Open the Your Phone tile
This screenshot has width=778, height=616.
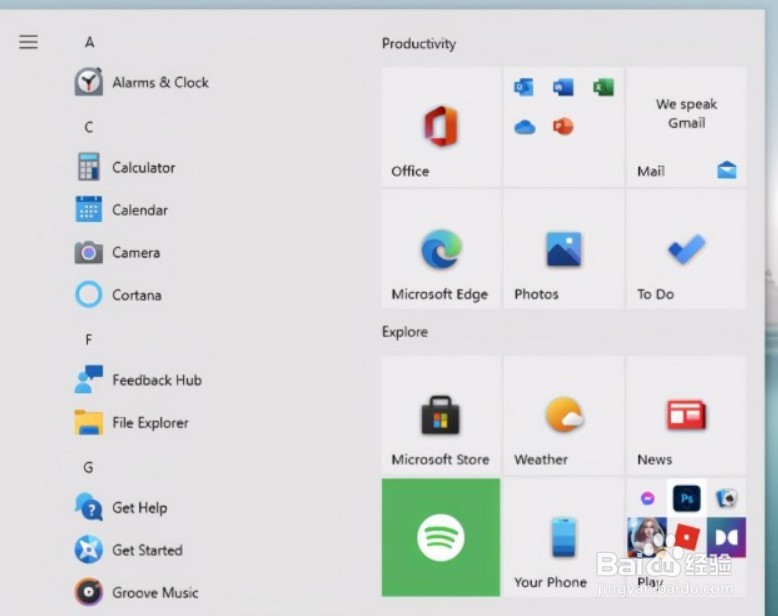(x=563, y=537)
